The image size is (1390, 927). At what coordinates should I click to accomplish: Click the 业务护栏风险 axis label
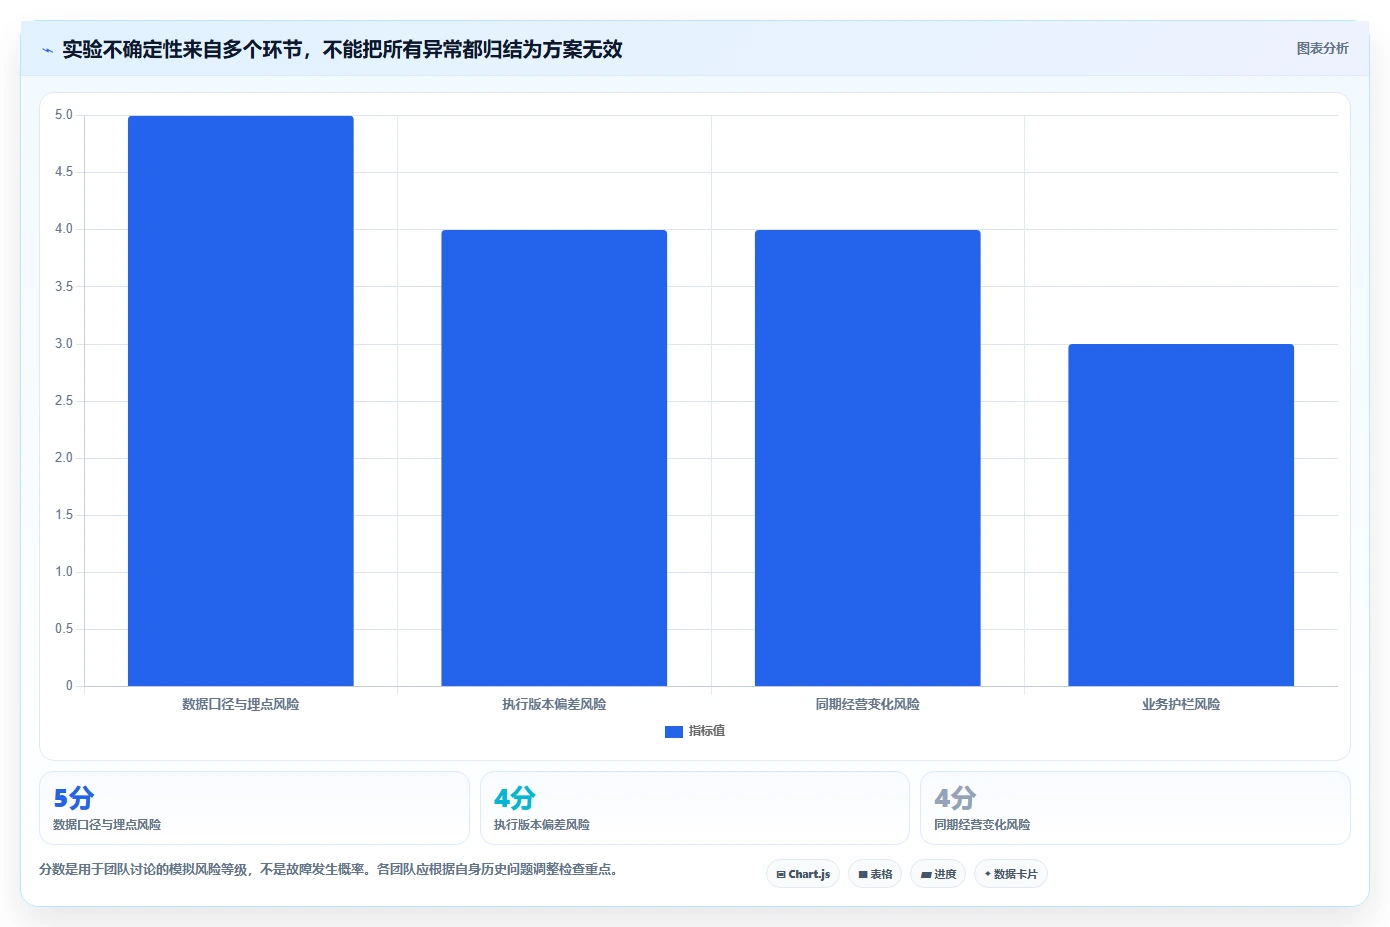coord(1181,704)
